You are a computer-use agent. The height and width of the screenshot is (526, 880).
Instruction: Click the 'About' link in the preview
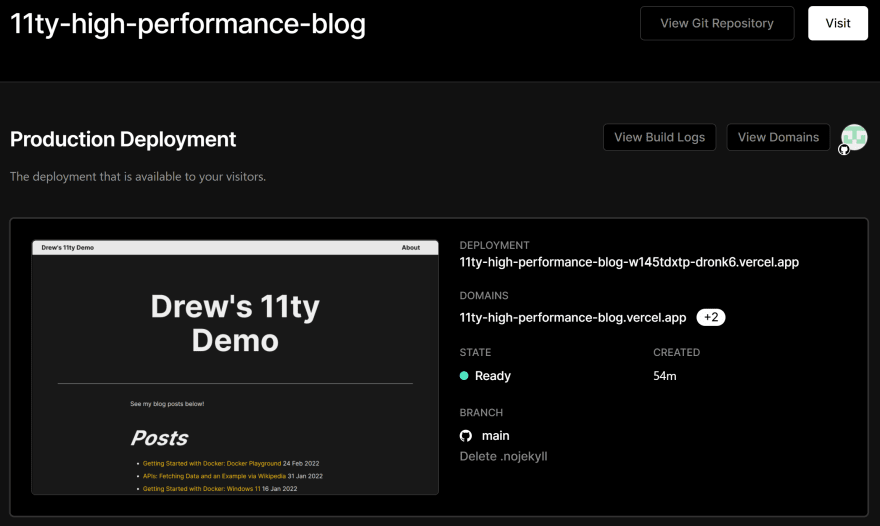(411, 248)
